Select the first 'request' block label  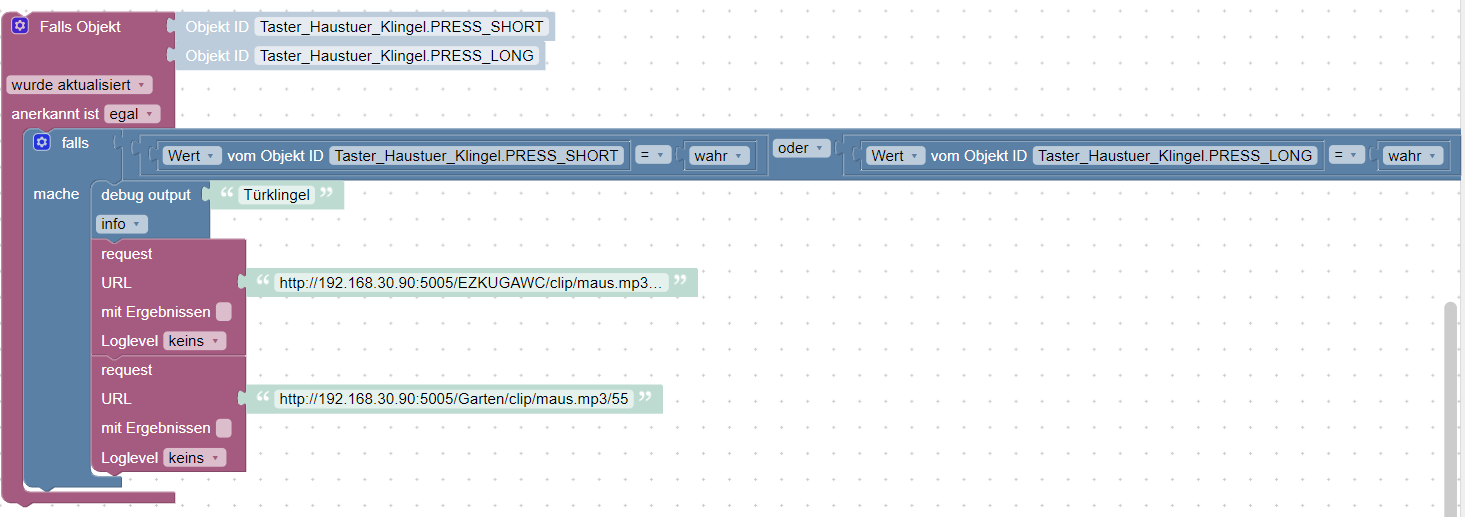point(127,254)
